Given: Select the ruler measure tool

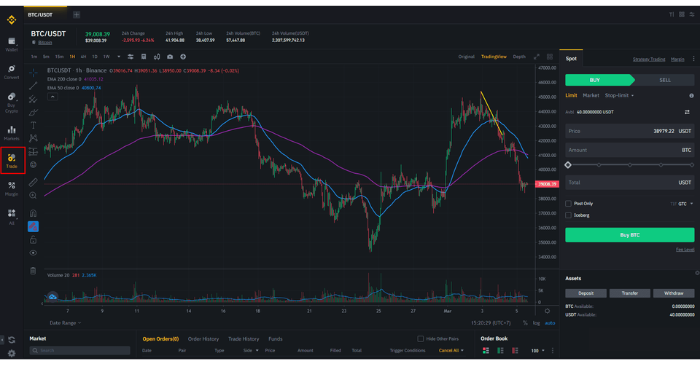Looking at the screenshot, I should click(x=33, y=182).
